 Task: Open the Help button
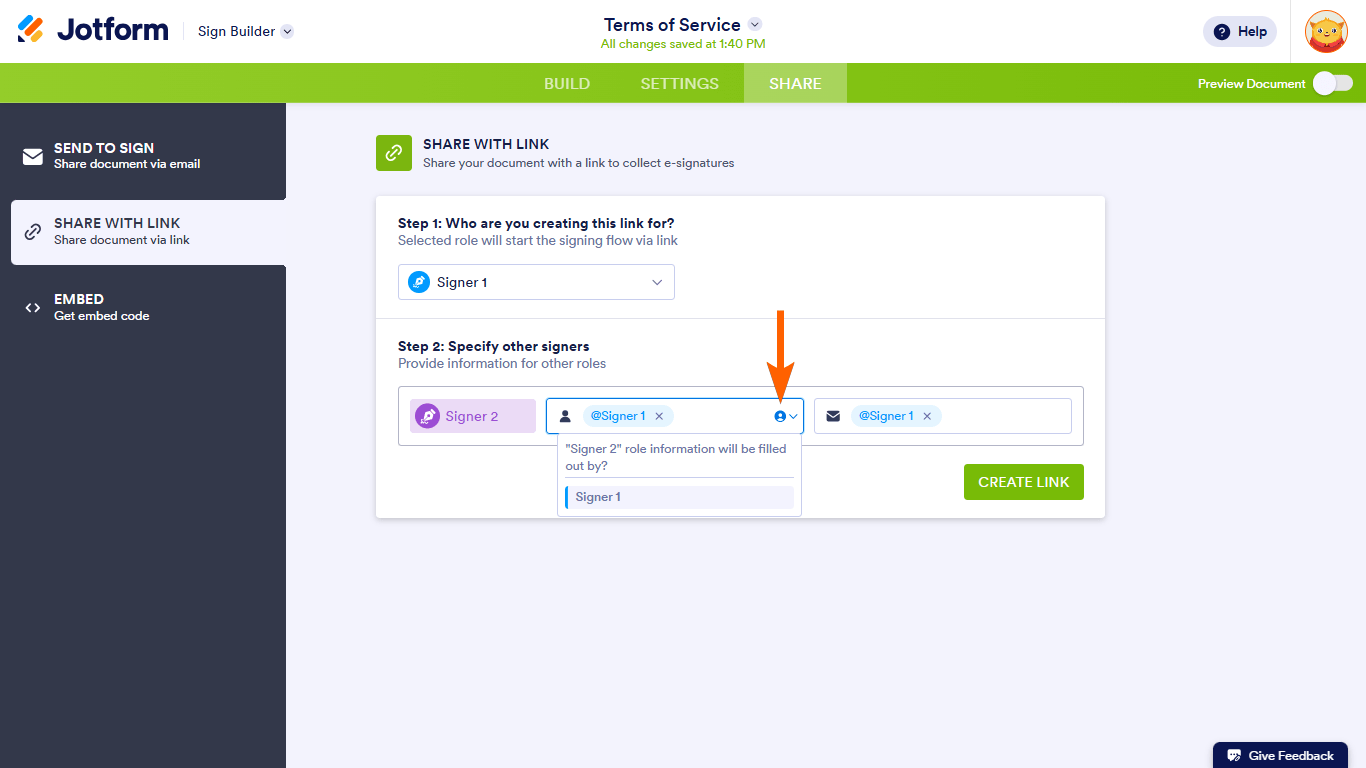[1240, 31]
